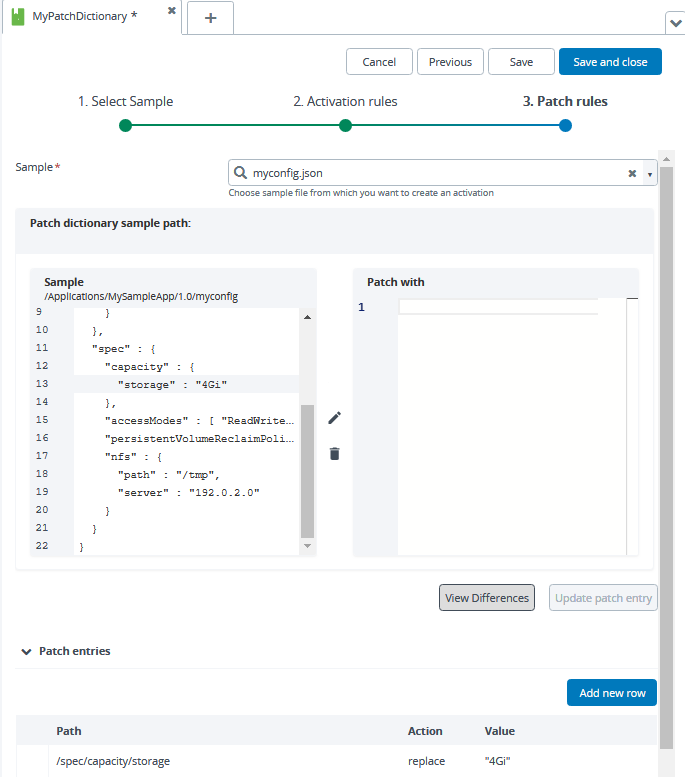Viewport: 685px width, 777px height.
Task: Close the MyPatchDictionary tab
Action: tap(171, 10)
